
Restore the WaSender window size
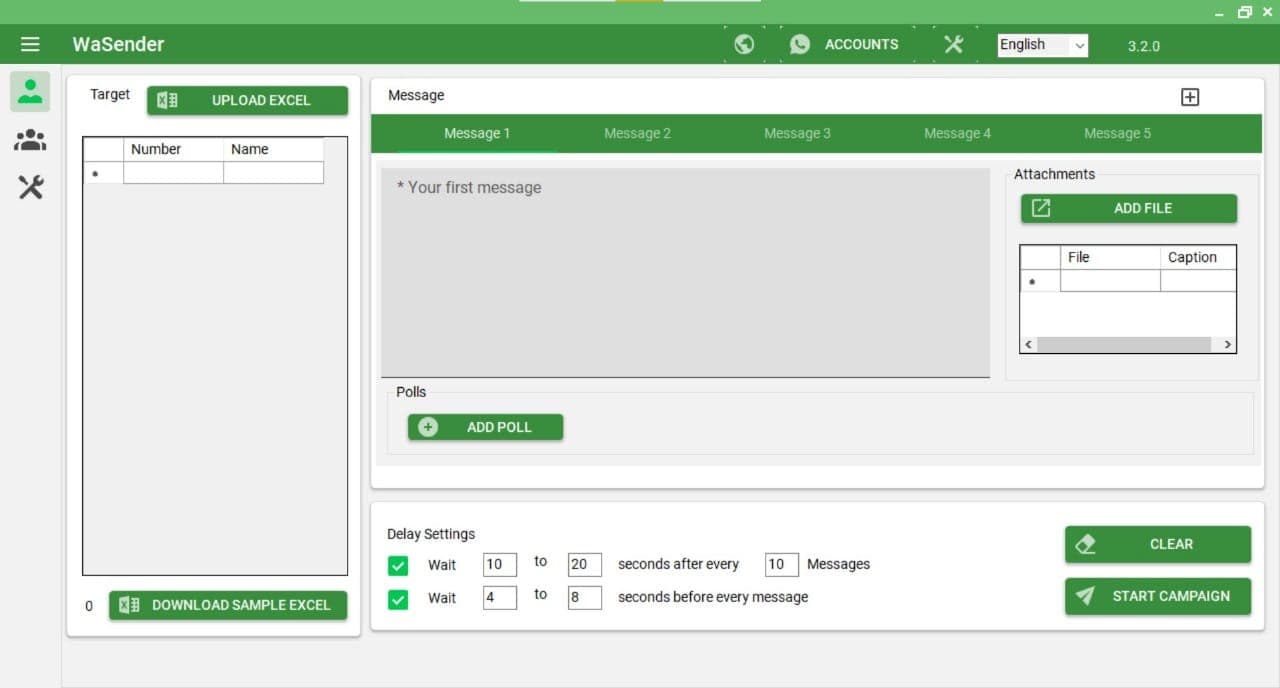pos(1245,12)
